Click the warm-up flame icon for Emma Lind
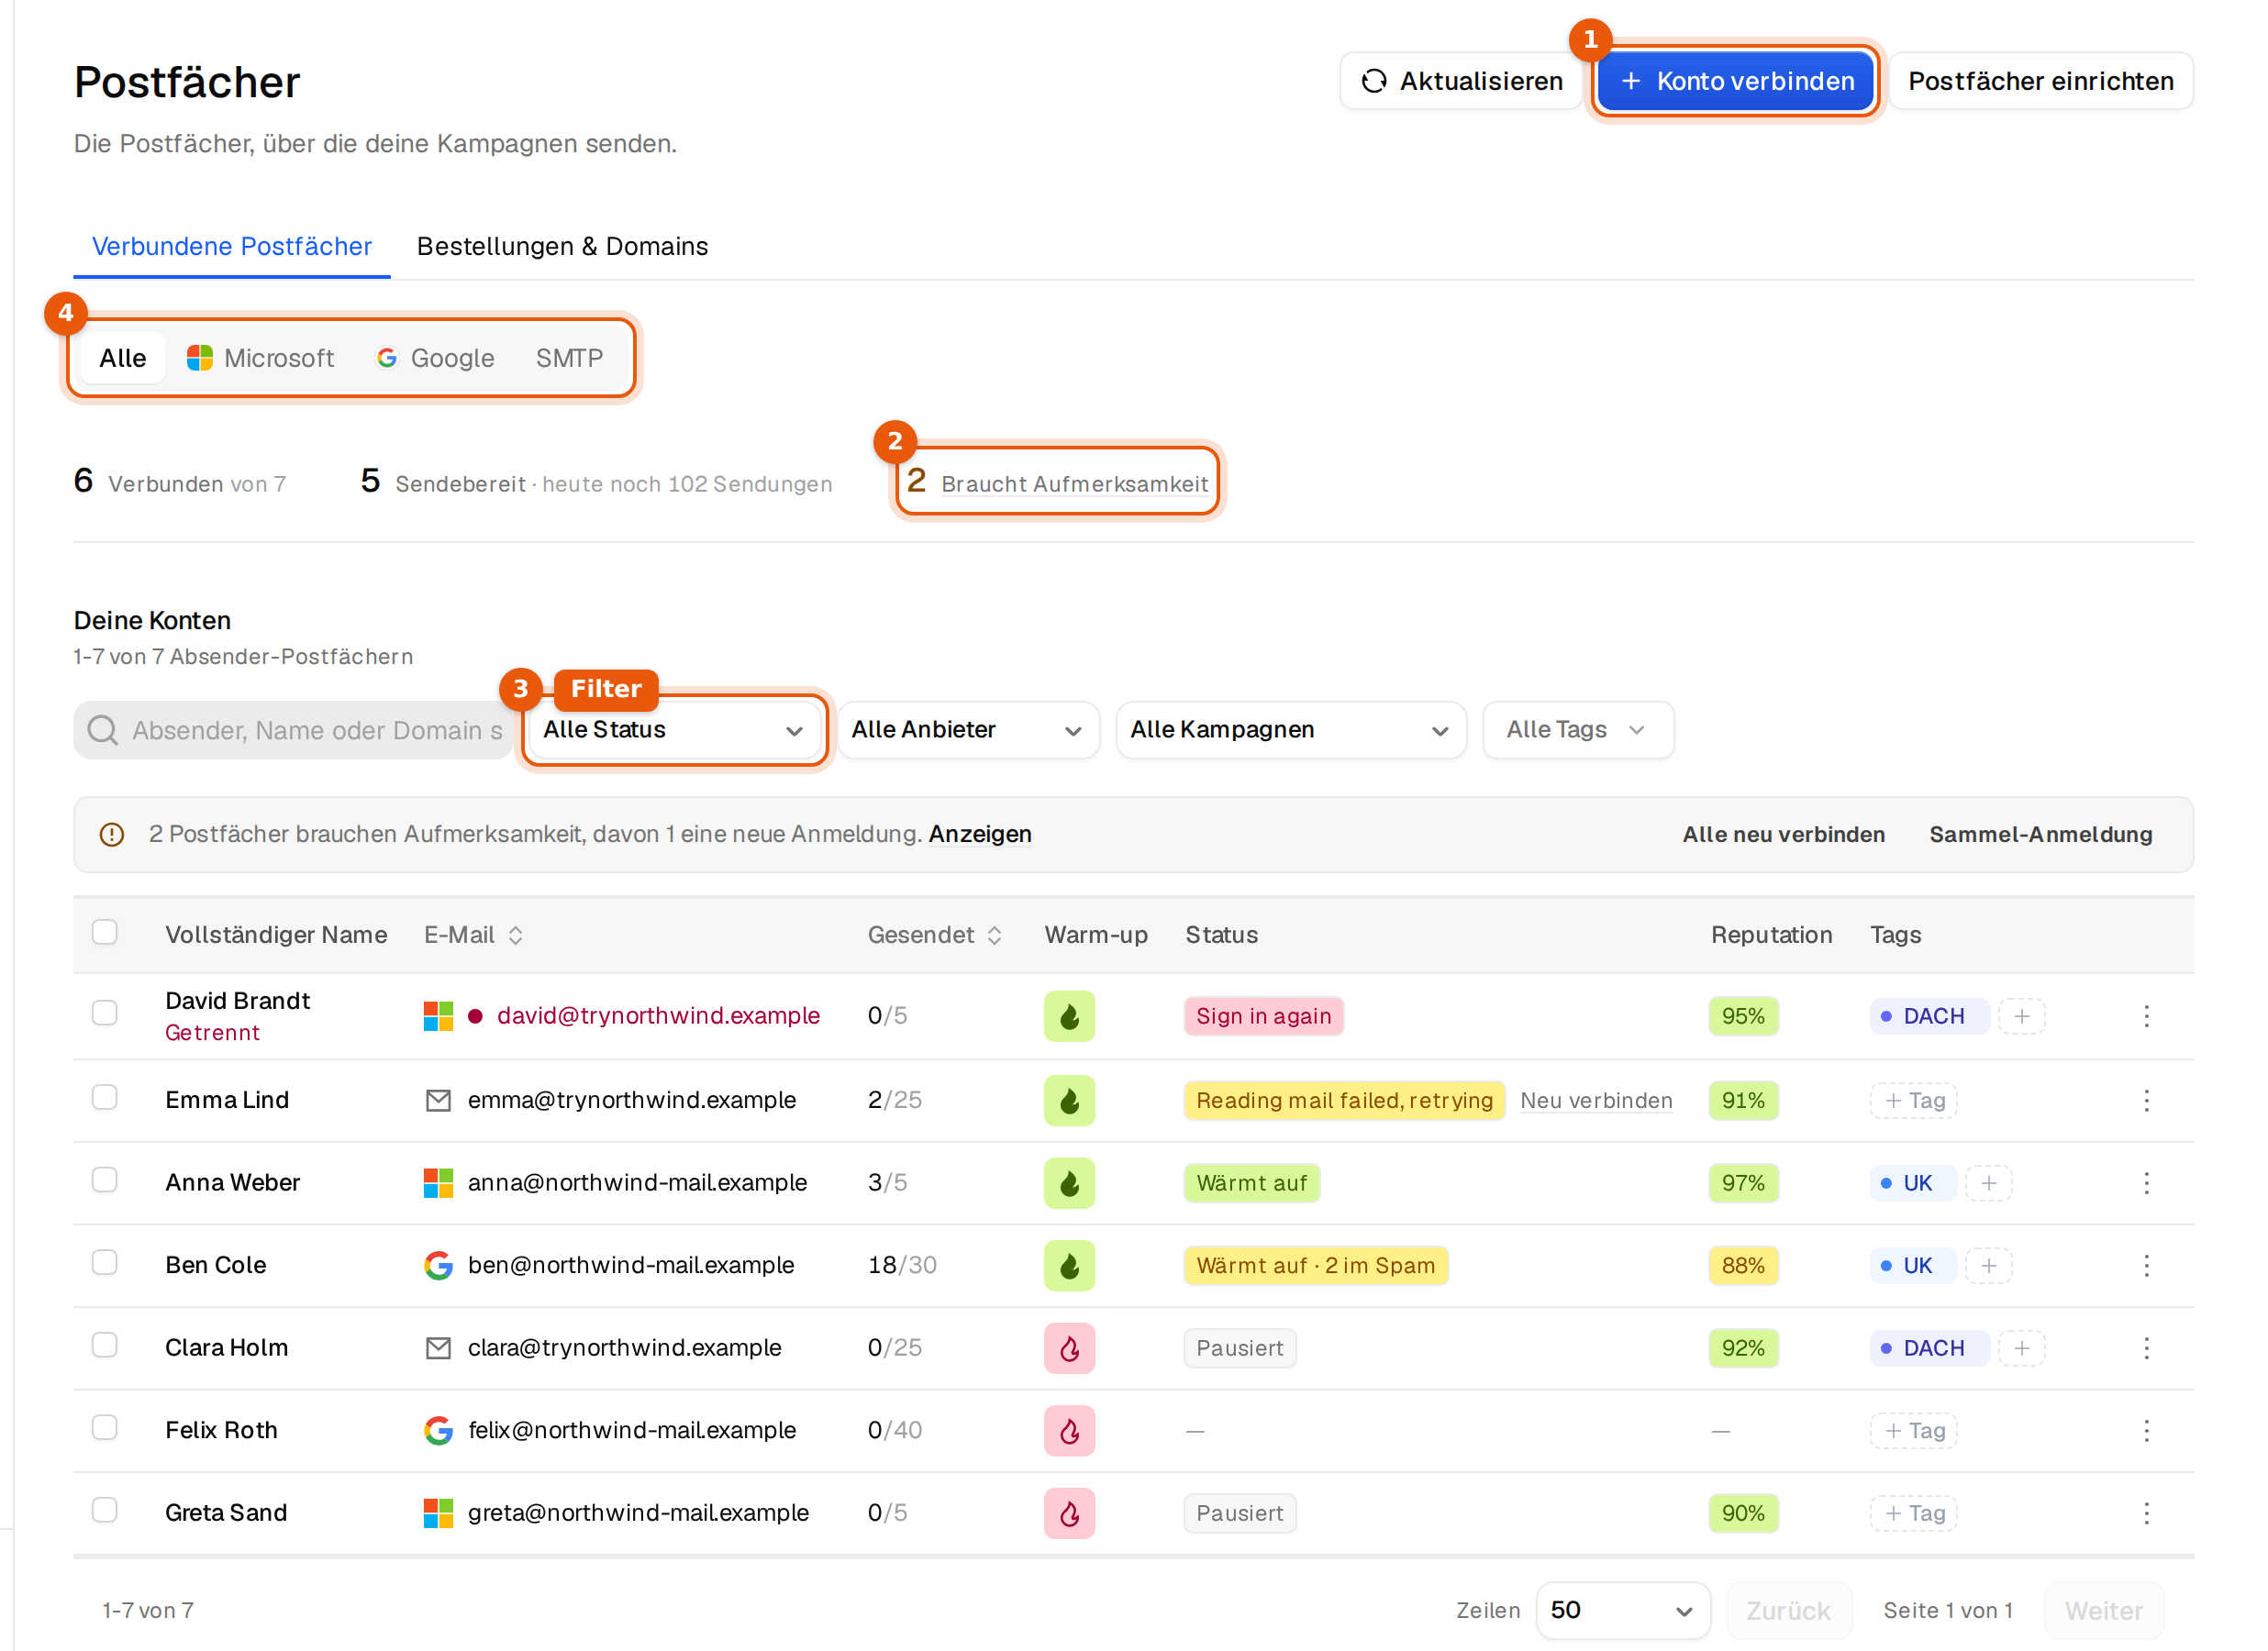The image size is (2268, 1651). pos(1069,1100)
